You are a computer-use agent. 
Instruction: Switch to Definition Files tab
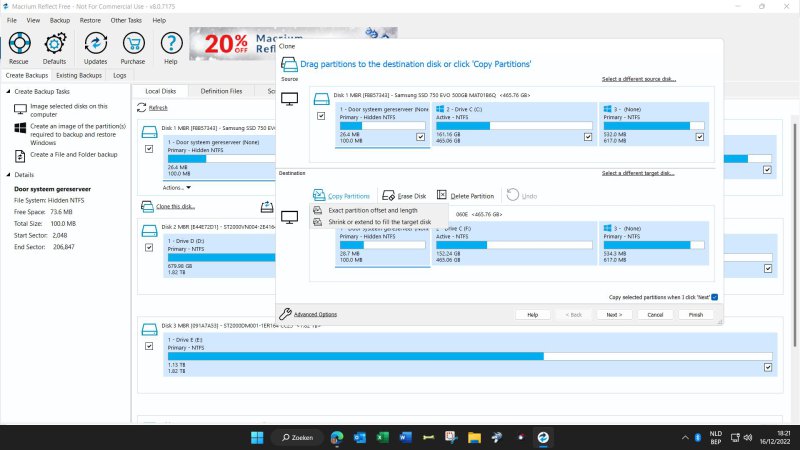pyautogui.click(x=221, y=91)
